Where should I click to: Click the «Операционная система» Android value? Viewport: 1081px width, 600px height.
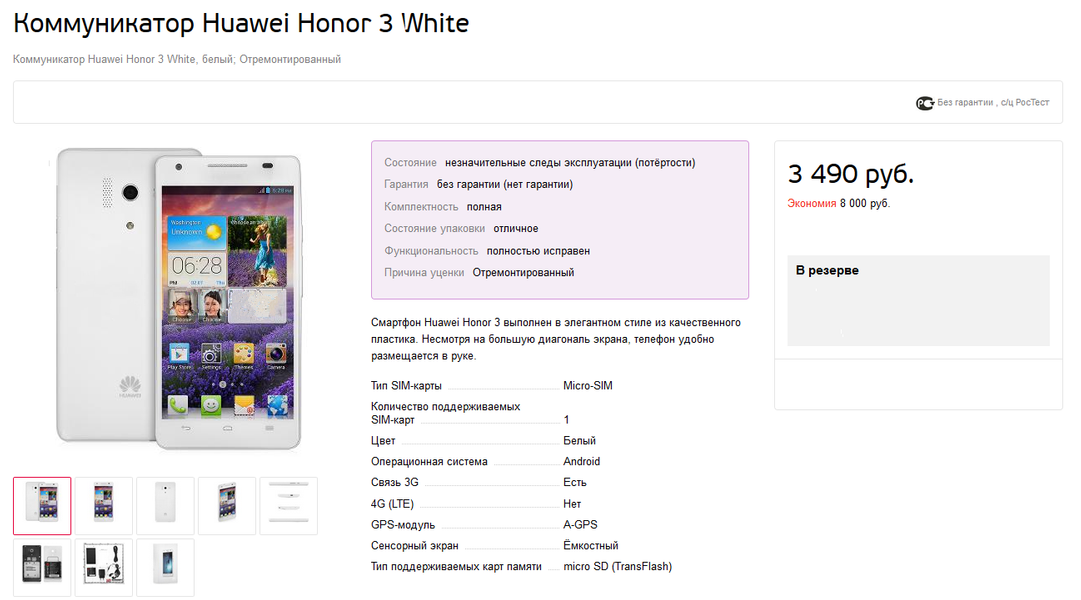(581, 462)
